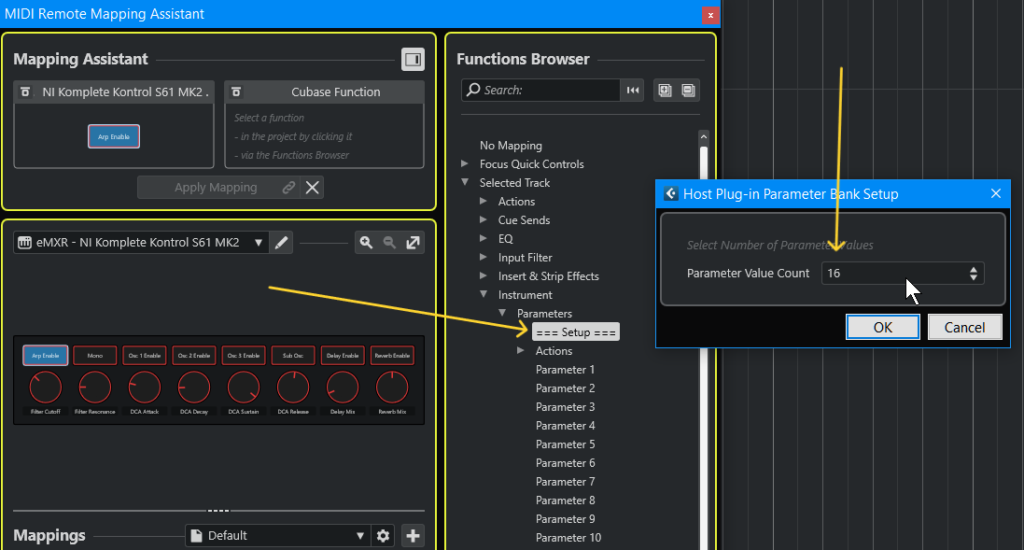This screenshot has height=550, width=1024.
Task: Toggle the Osc 3 Enable button
Action: tap(244, 355)
